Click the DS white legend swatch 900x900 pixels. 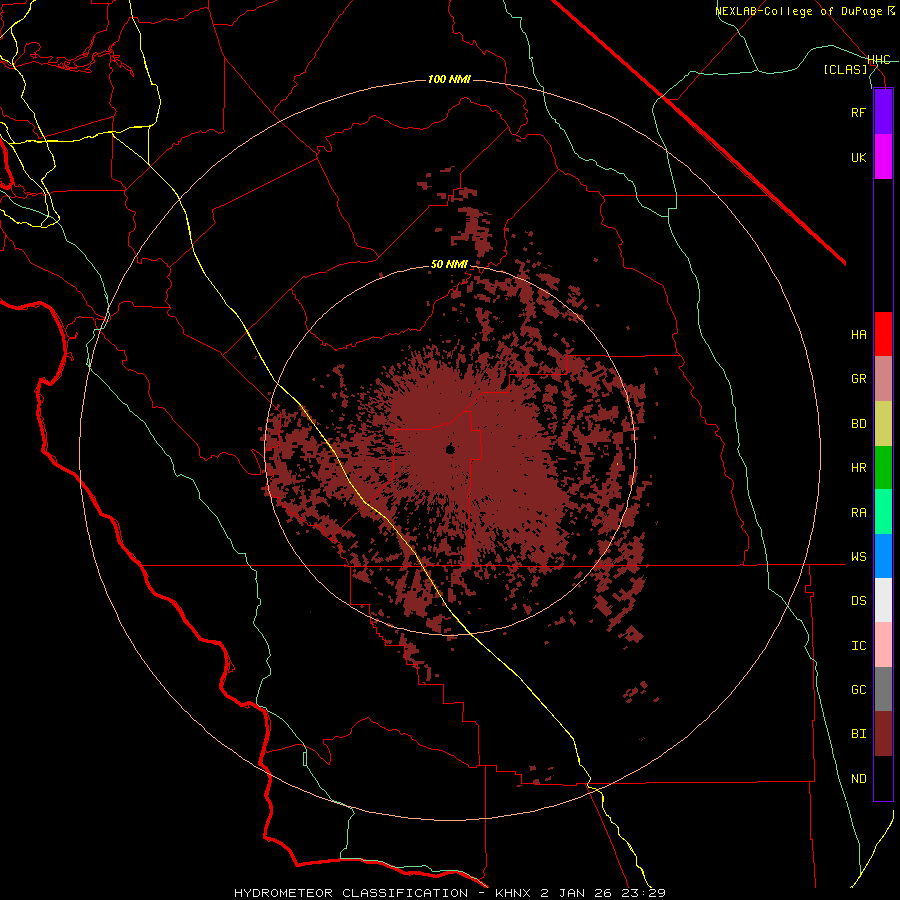[x=883, y=600]
